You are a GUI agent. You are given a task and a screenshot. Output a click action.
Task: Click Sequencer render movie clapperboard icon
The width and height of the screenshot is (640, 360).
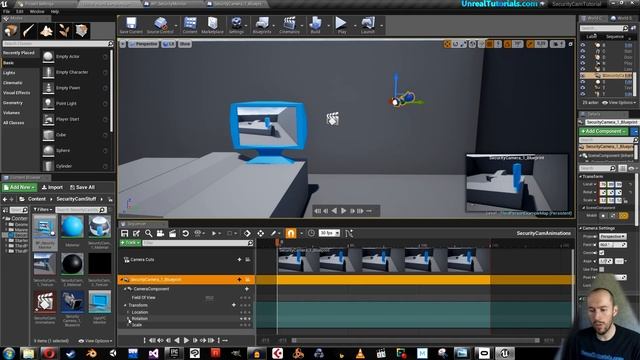[173, 233]
